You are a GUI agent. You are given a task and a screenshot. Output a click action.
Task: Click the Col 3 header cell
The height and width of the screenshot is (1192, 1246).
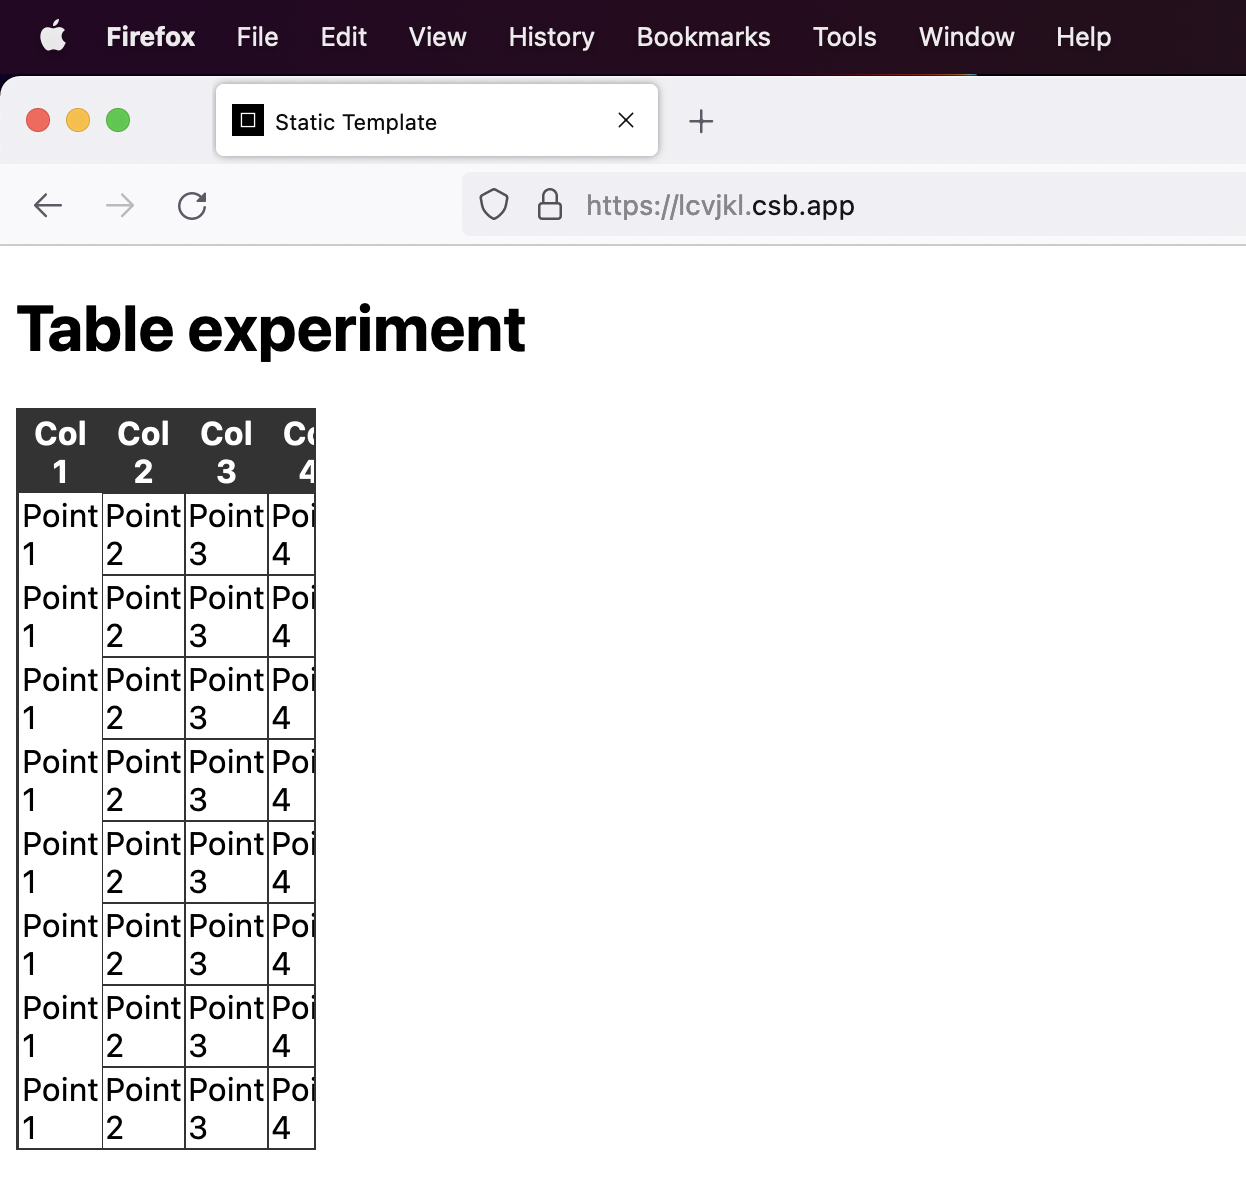pos(226,452)
